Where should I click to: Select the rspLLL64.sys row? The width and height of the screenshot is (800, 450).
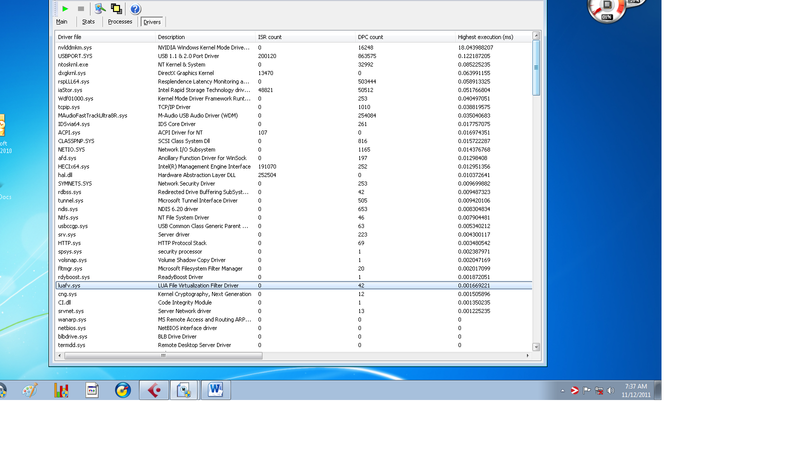tap(293, 82)
